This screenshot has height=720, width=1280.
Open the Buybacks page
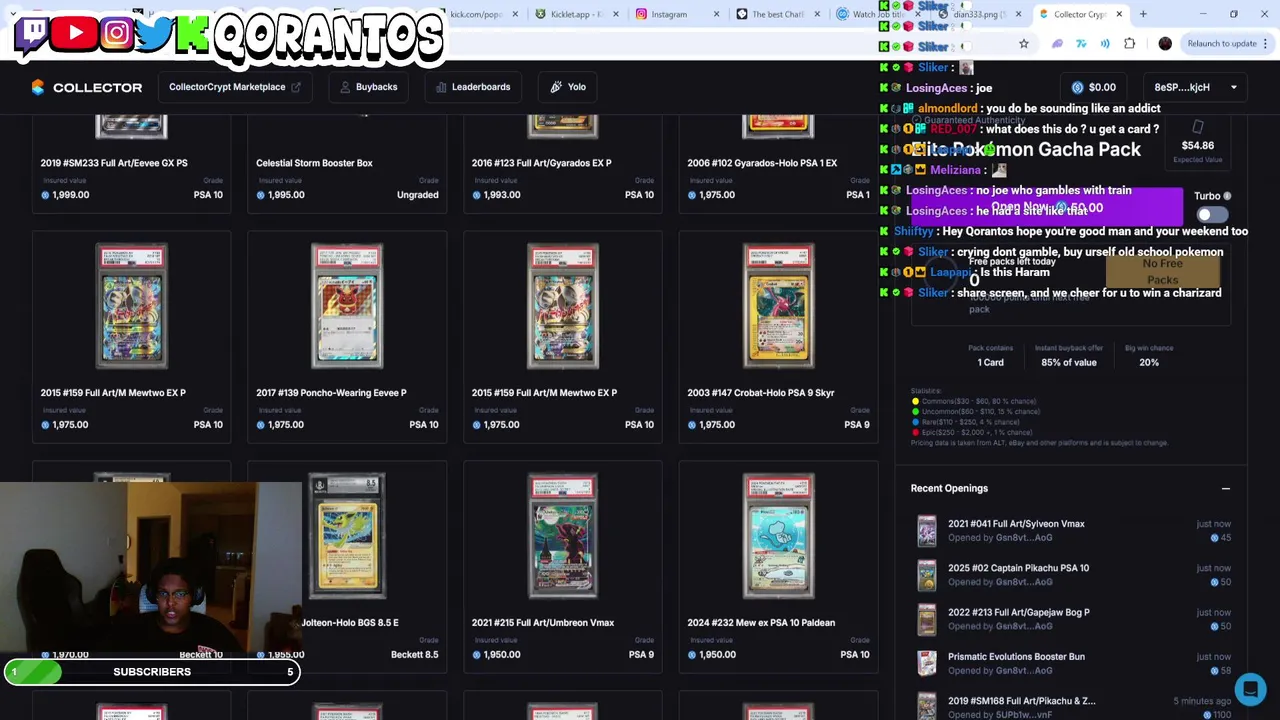[368, 87]
